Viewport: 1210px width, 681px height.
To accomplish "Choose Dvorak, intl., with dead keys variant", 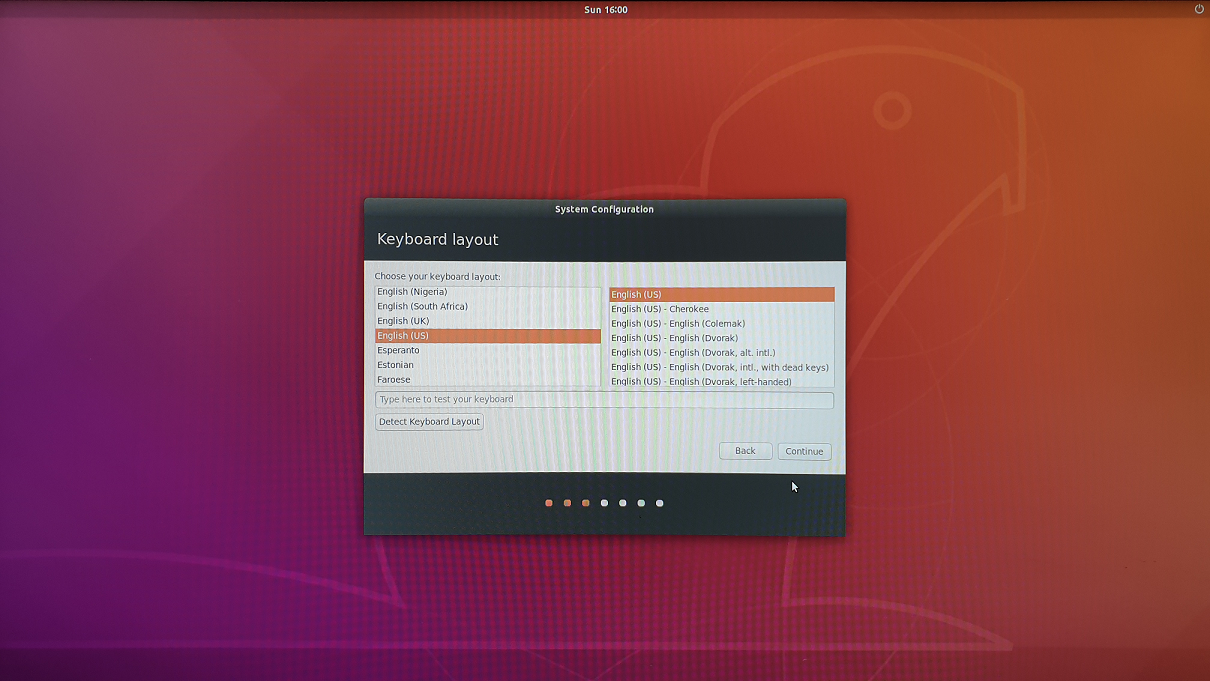I will point(721,367).
